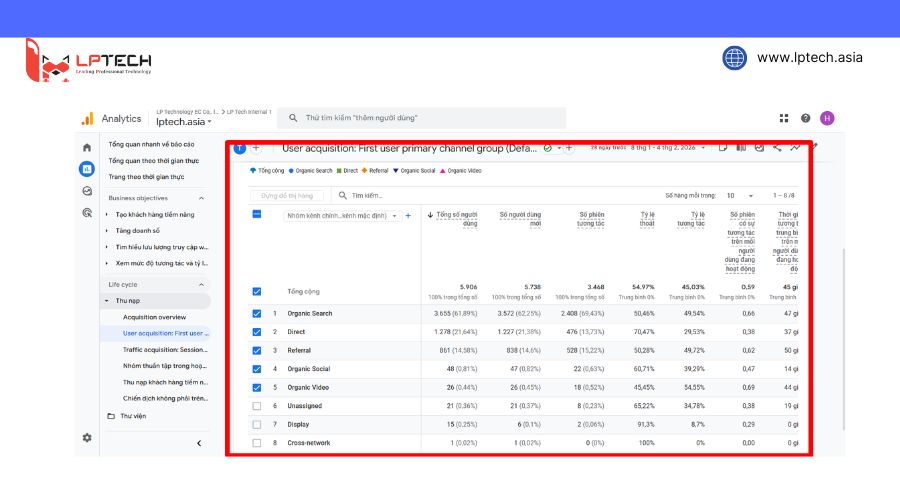Uncheck the Organic Search checkbox

coord(257,313)
